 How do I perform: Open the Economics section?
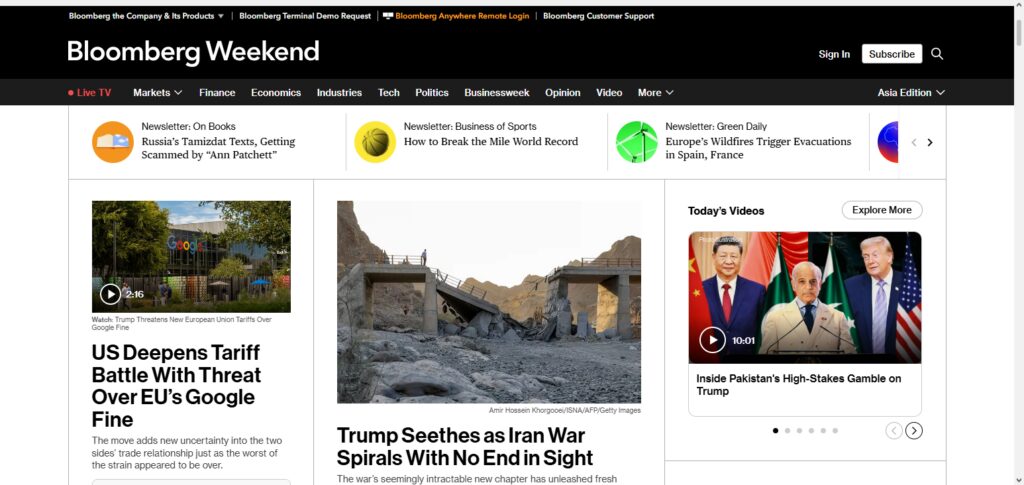pos(276,93)
